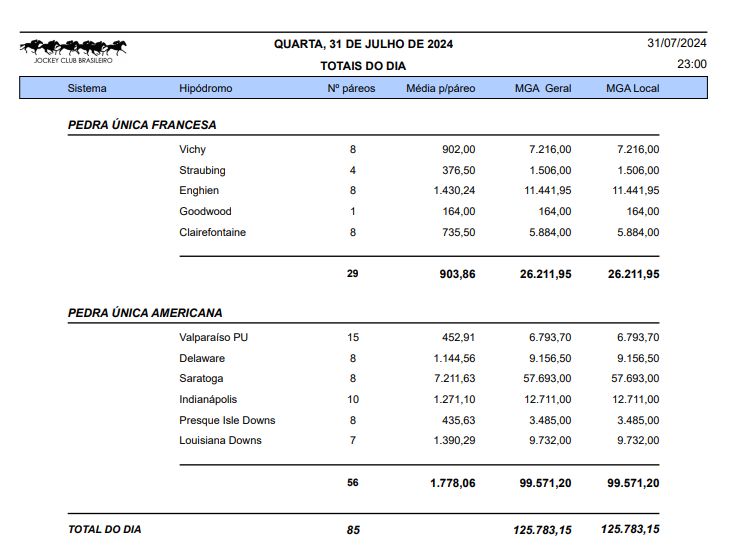Viewport: 734px width, 547px height.
Task: Click the Americana subtotal race count '56'
Action: pos(352,482)
